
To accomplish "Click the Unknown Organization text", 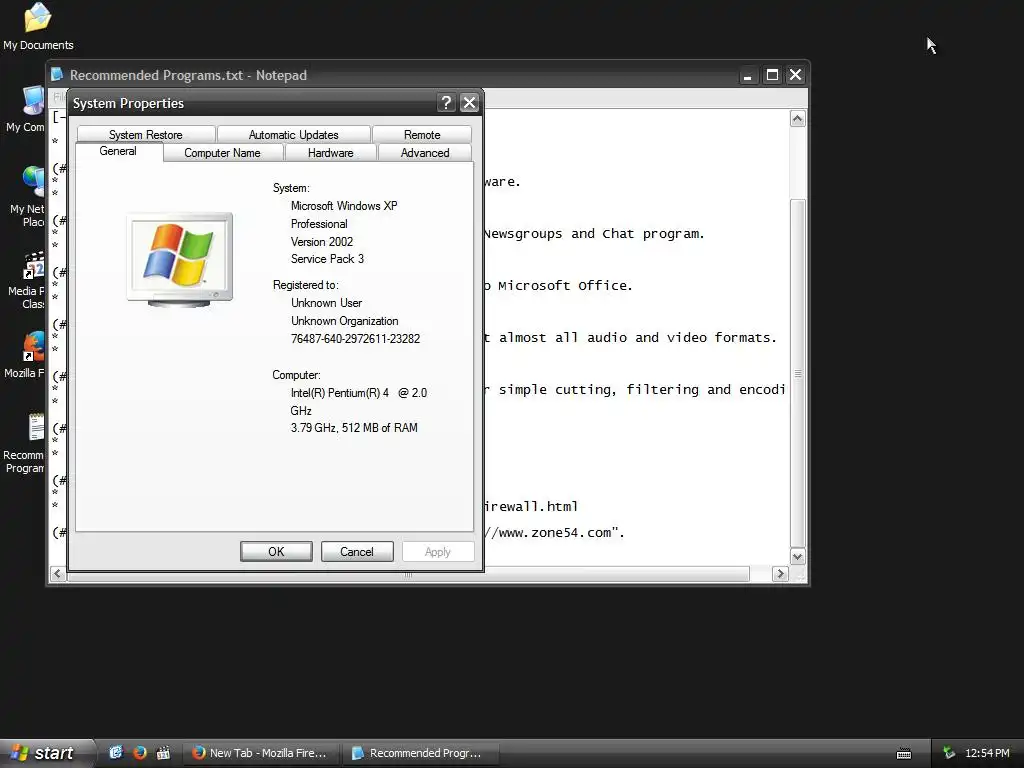I will pos(344,321).
